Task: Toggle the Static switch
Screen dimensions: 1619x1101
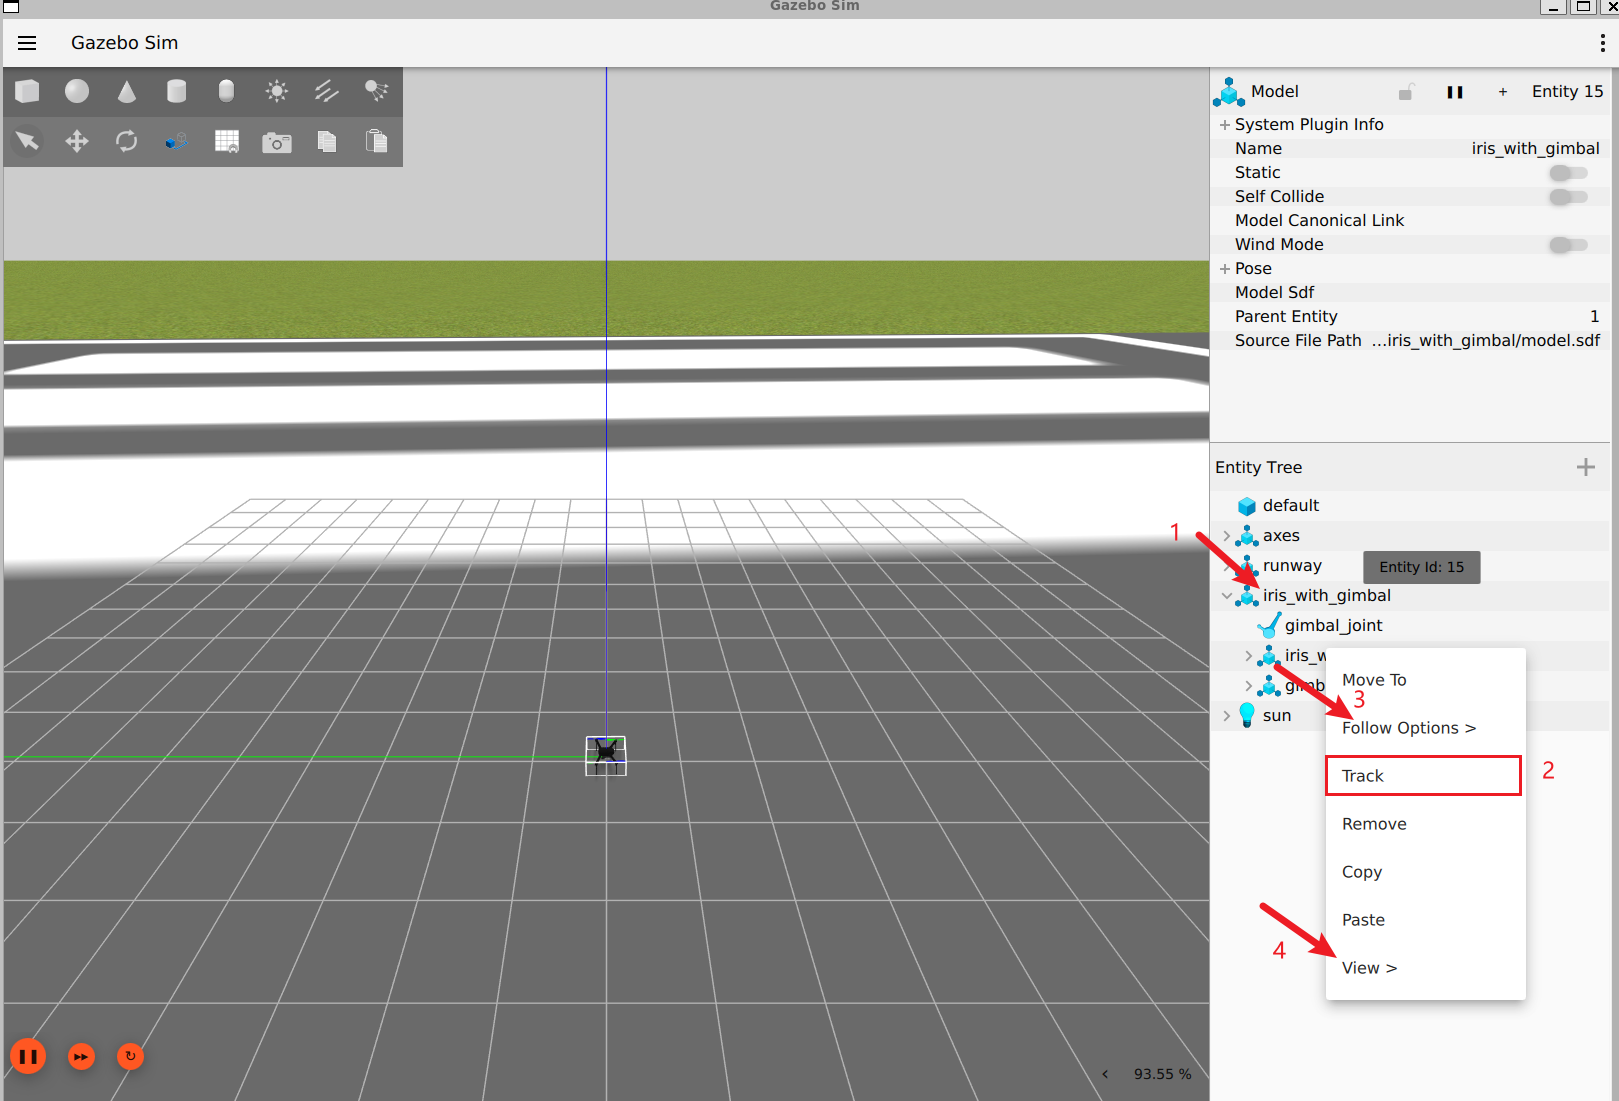Action: (1567, 173)
